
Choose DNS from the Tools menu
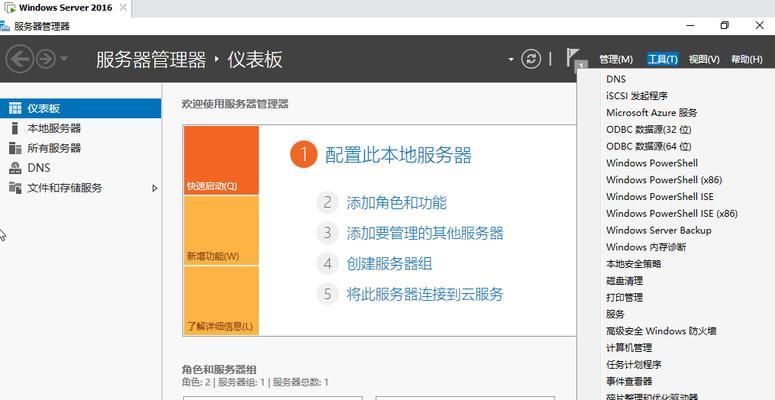point(616,79)
